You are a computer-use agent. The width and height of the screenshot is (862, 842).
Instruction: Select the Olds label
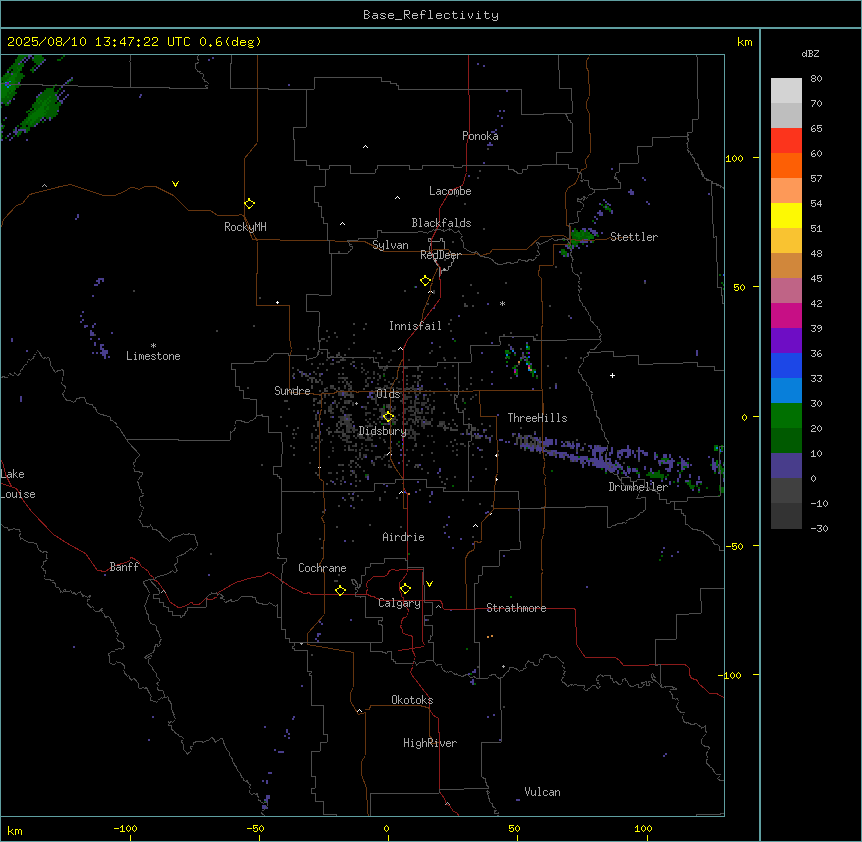(x=388, y=394)
